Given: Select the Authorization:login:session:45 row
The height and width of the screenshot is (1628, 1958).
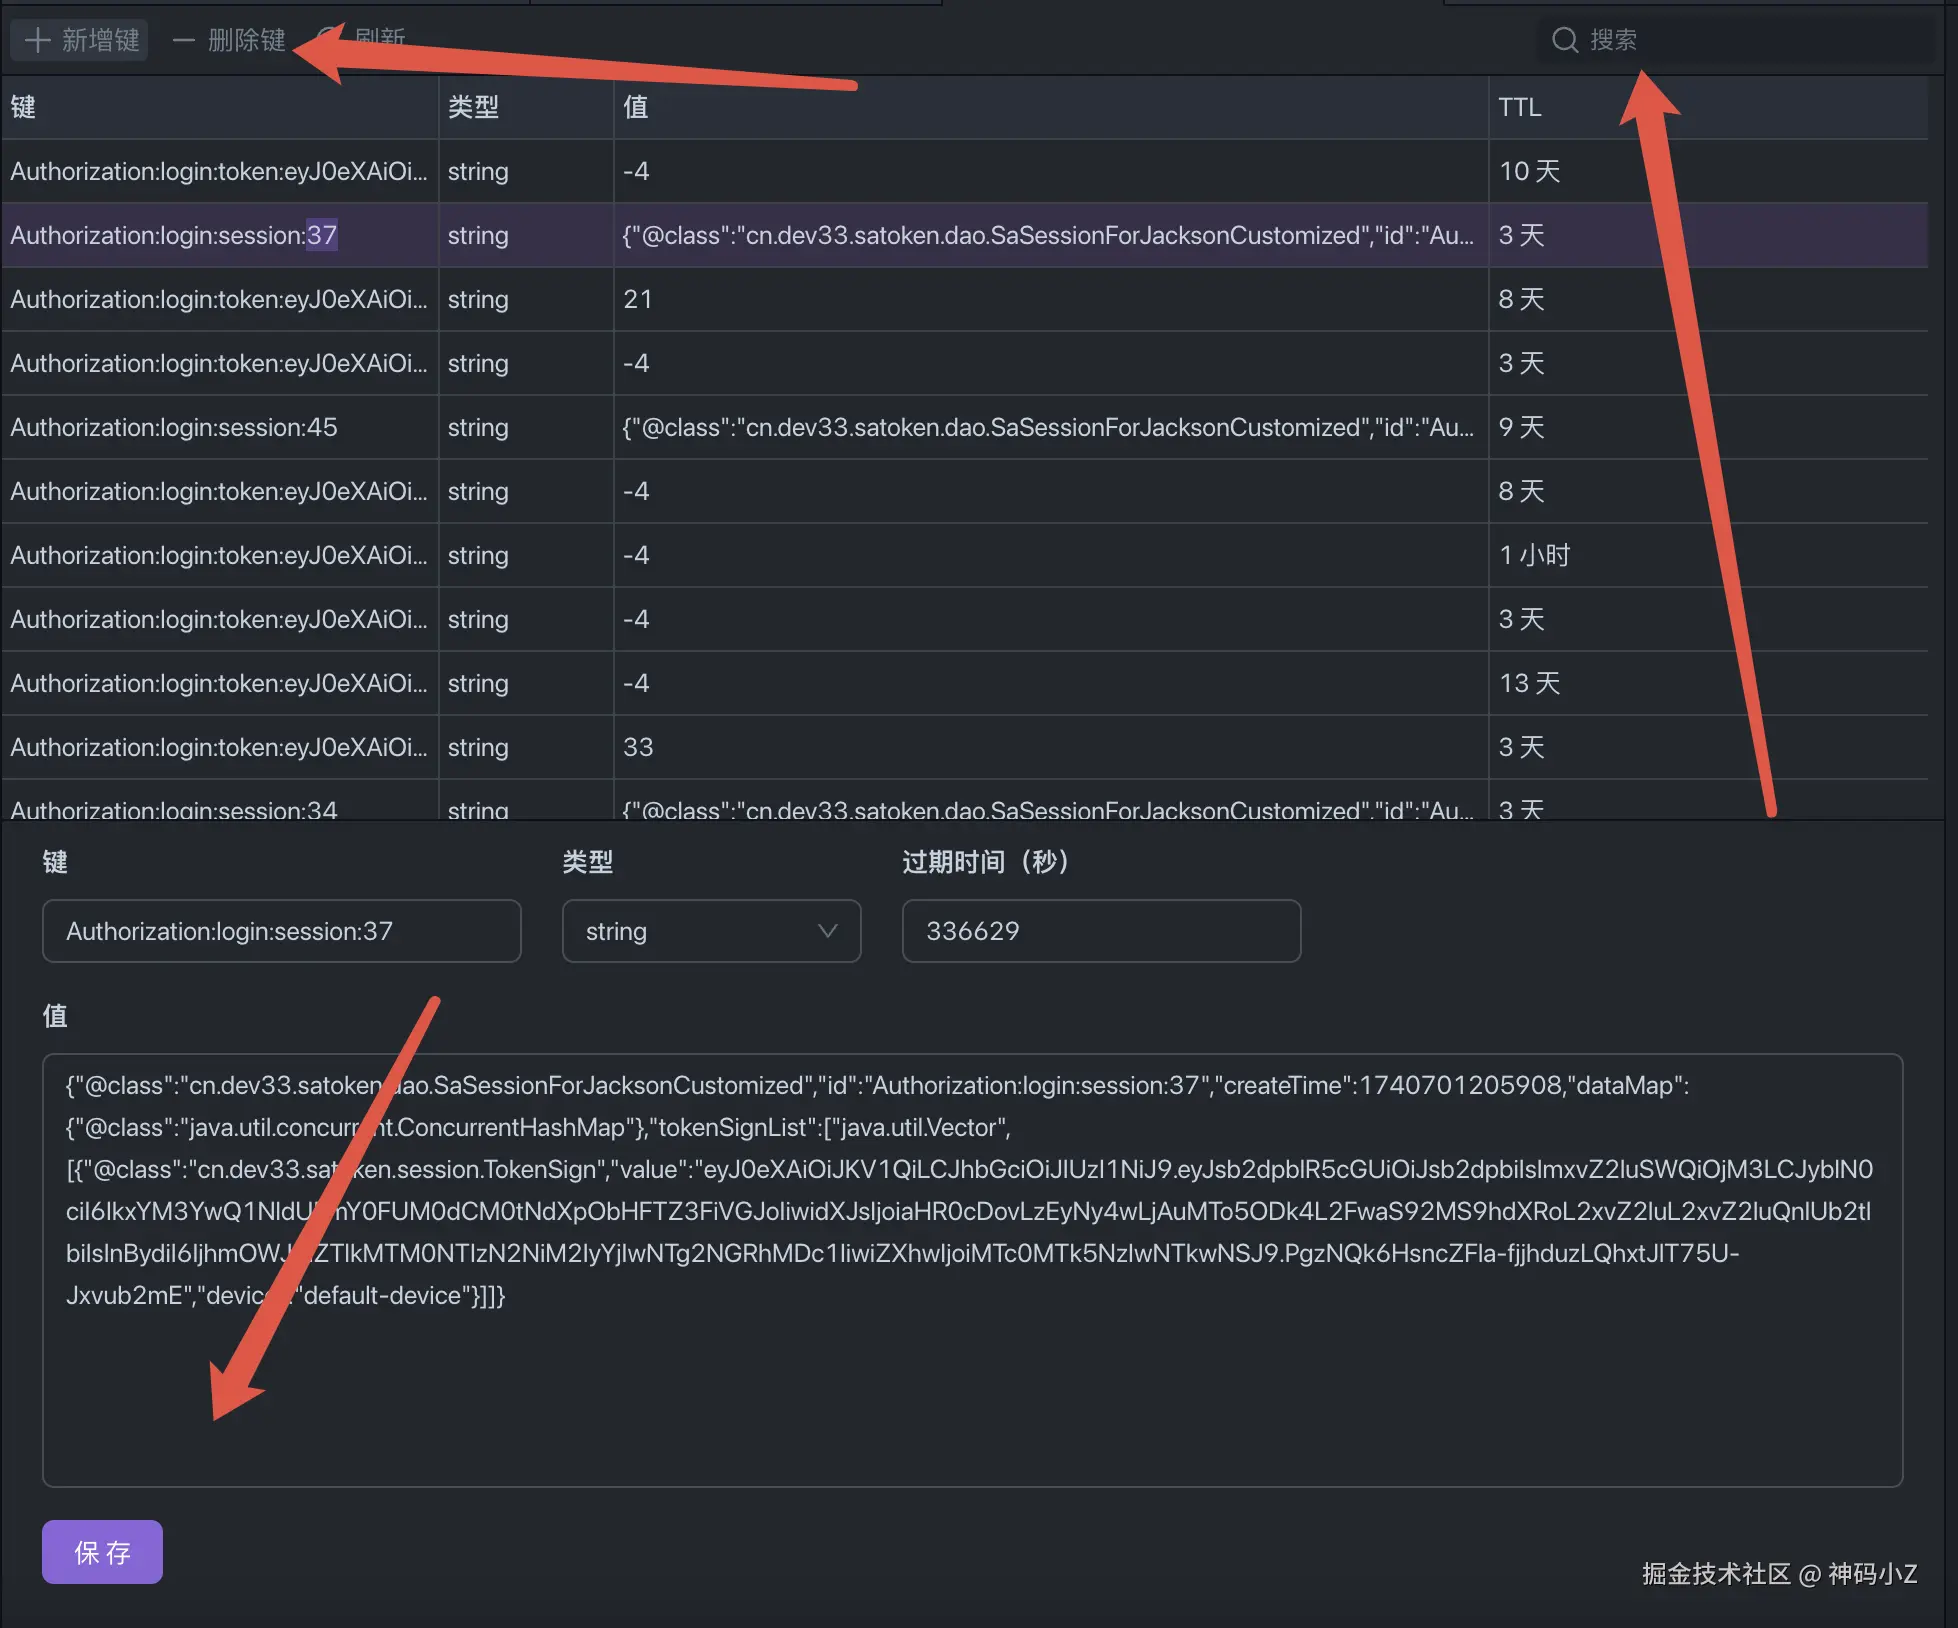Looking at the screenshot, I should click(x=174, y=427).
